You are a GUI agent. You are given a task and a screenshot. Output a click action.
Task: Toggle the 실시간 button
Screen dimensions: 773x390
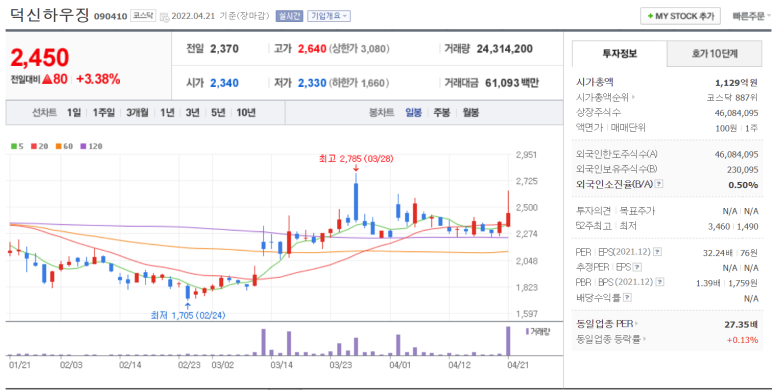point(289,16)
